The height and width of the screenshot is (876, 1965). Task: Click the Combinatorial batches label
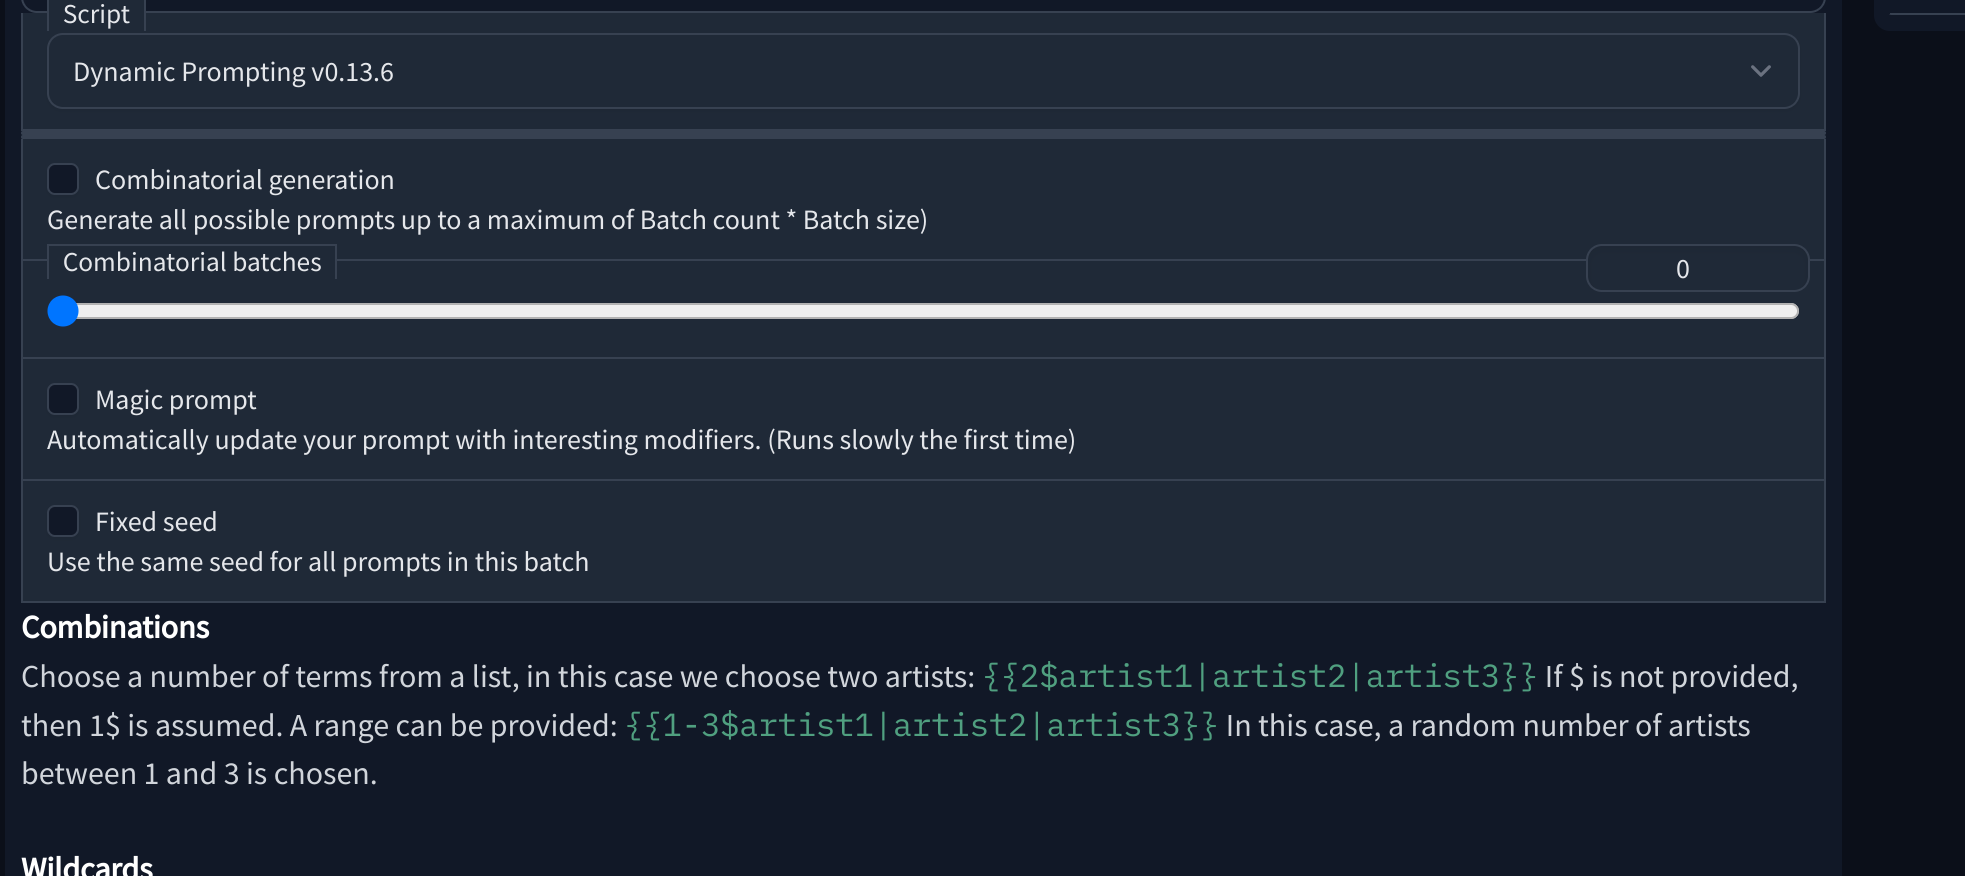192,262
